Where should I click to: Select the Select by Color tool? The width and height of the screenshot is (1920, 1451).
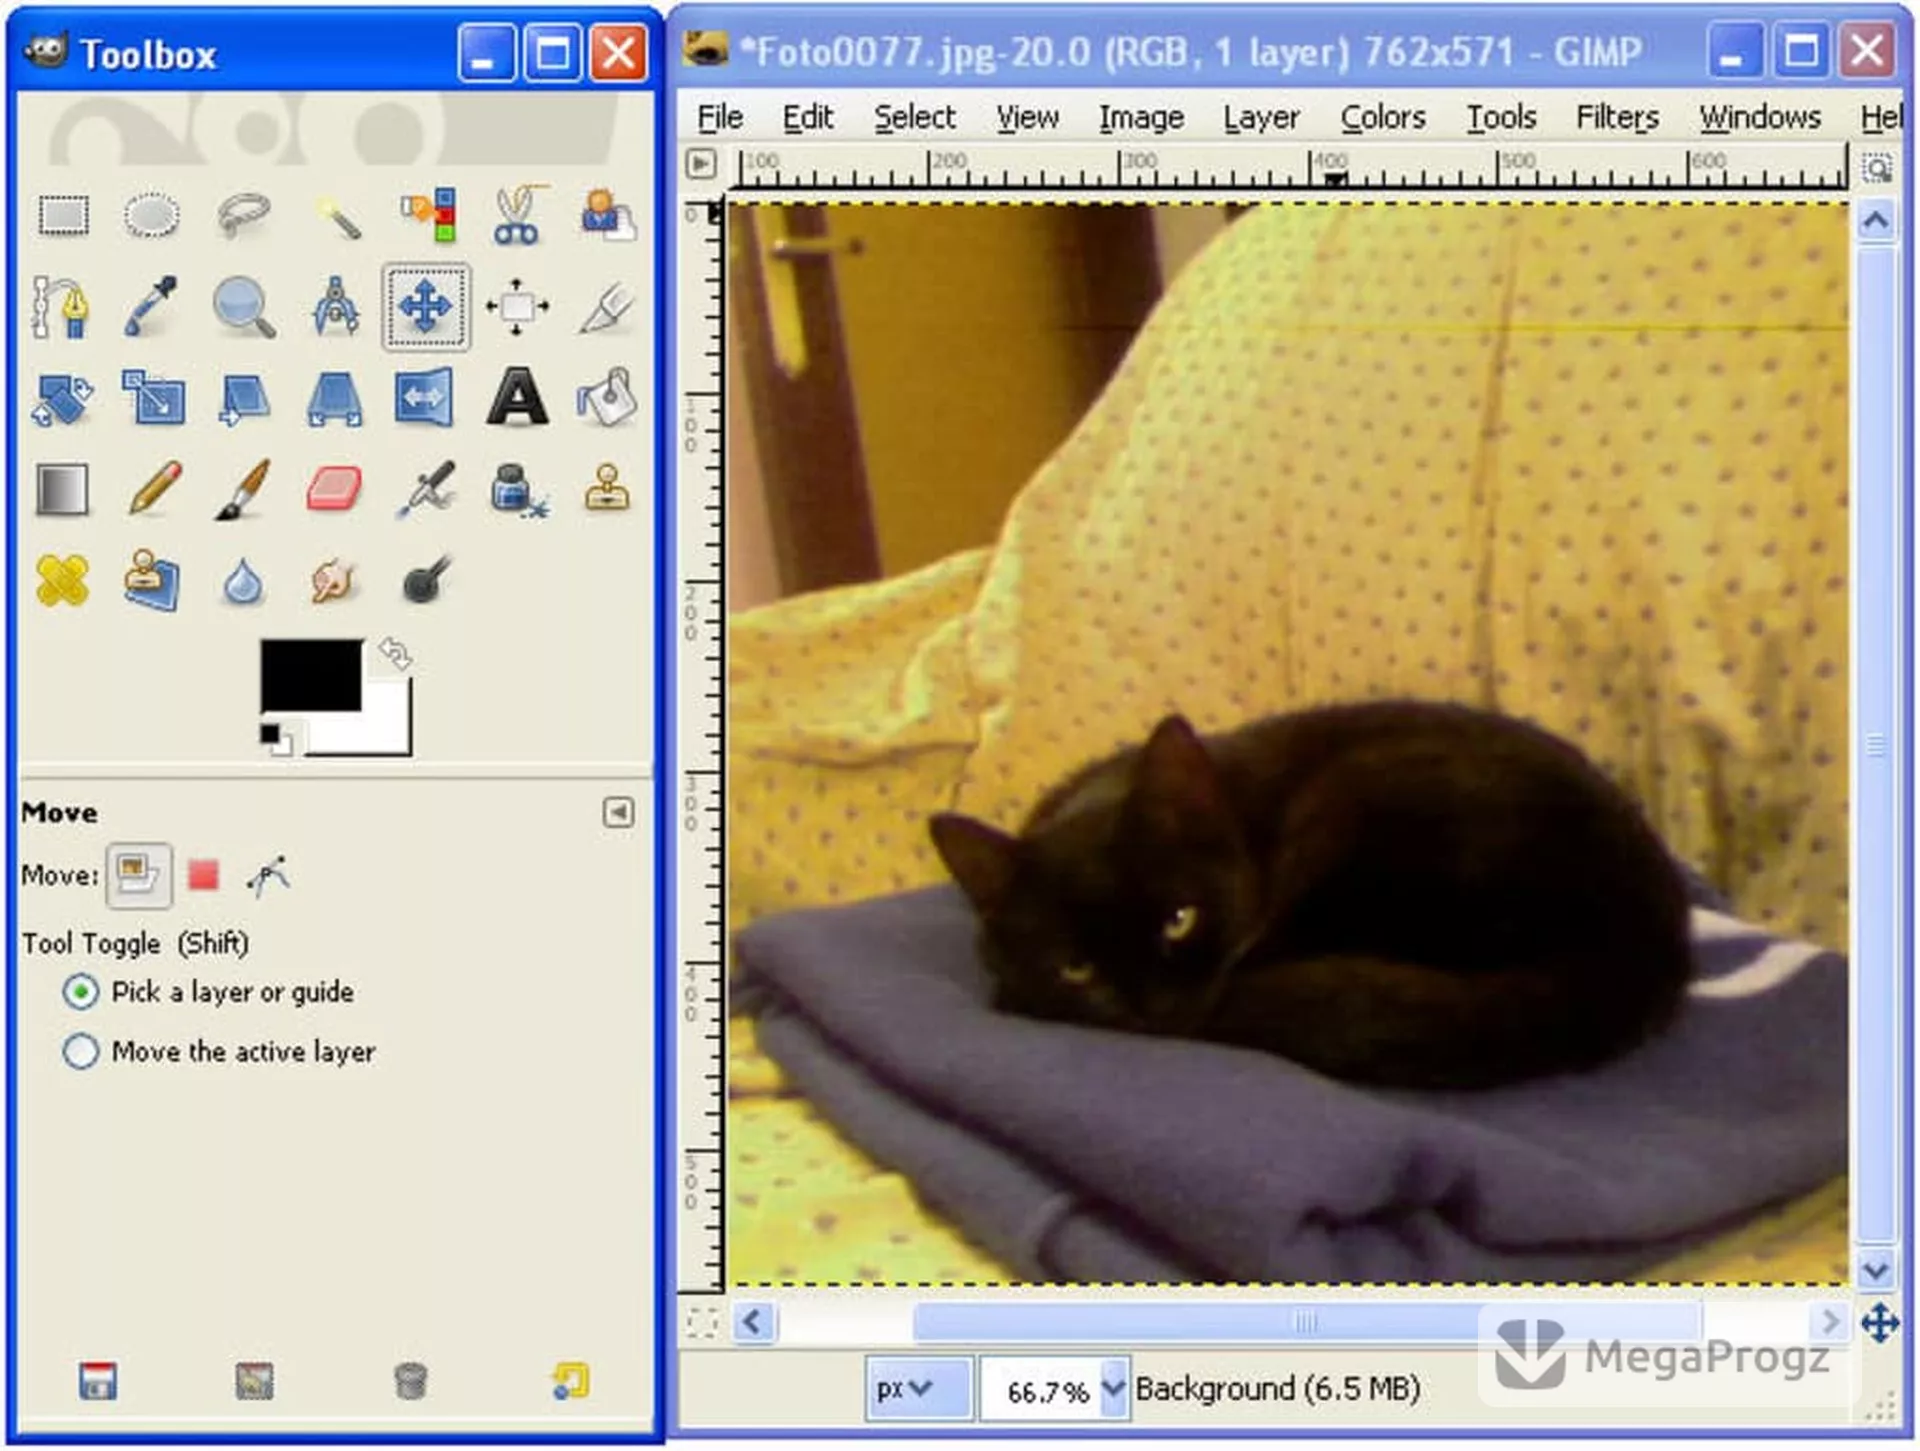[x=428, y=215]
